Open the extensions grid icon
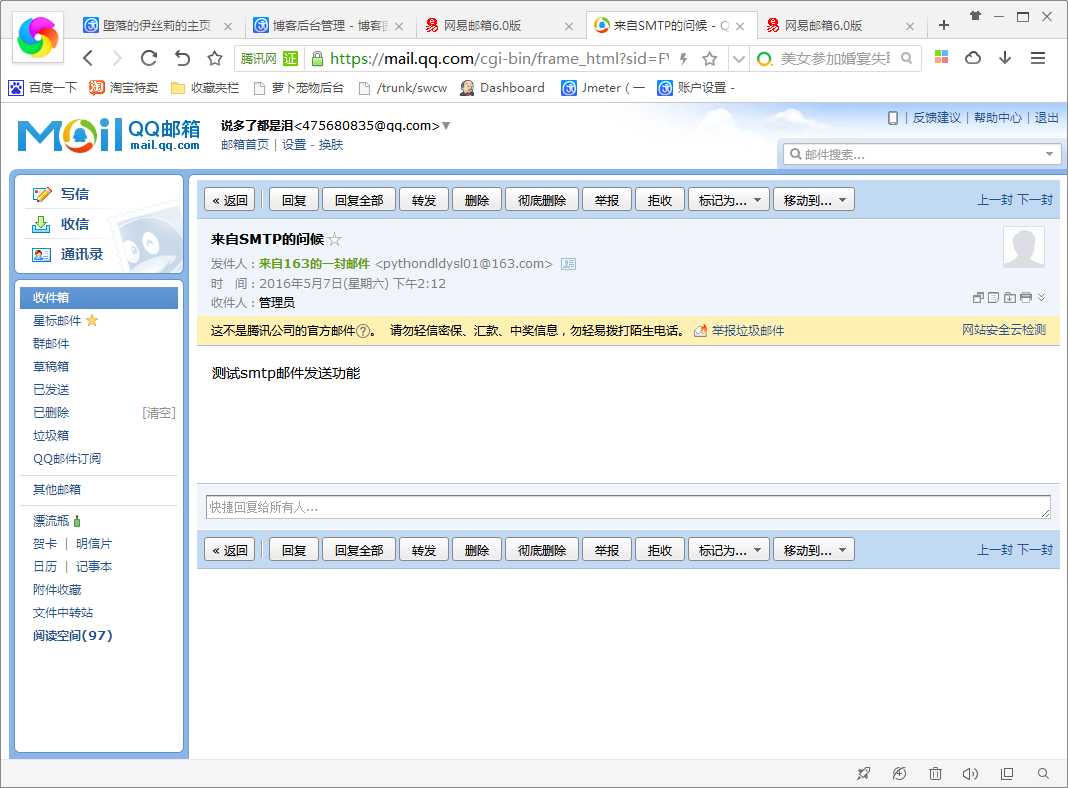The height and width of the screenshot is (788, 1068). 941,58
